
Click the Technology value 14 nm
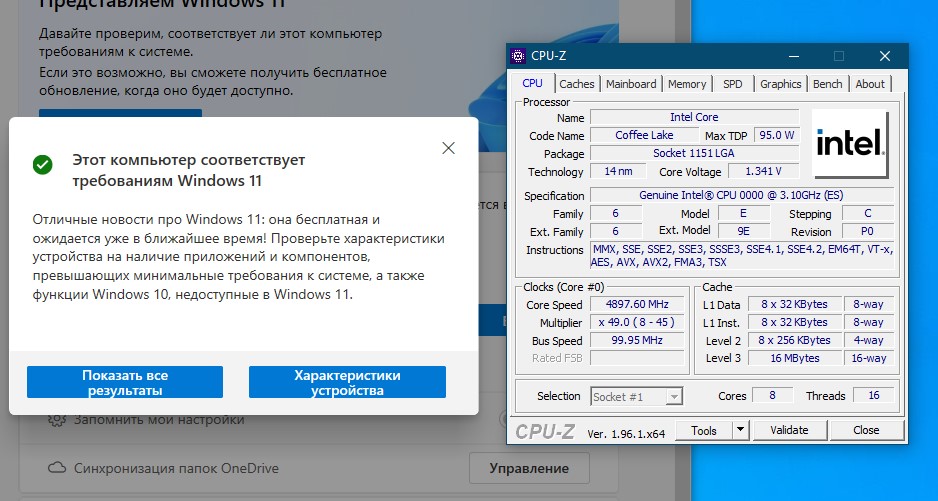[619, 171]
